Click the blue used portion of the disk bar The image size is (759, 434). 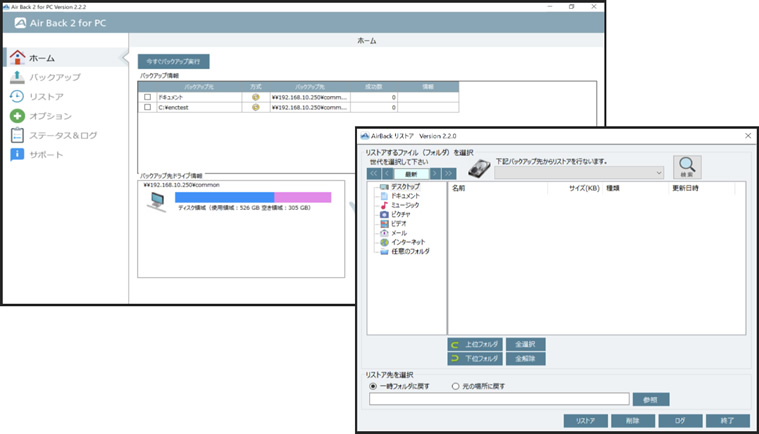225,197
